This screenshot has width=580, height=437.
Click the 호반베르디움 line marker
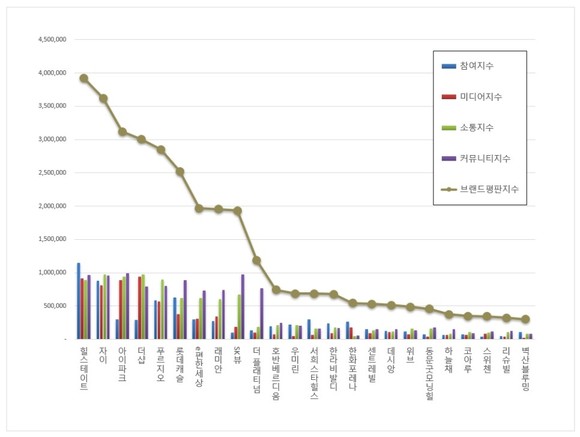point(276,290)
